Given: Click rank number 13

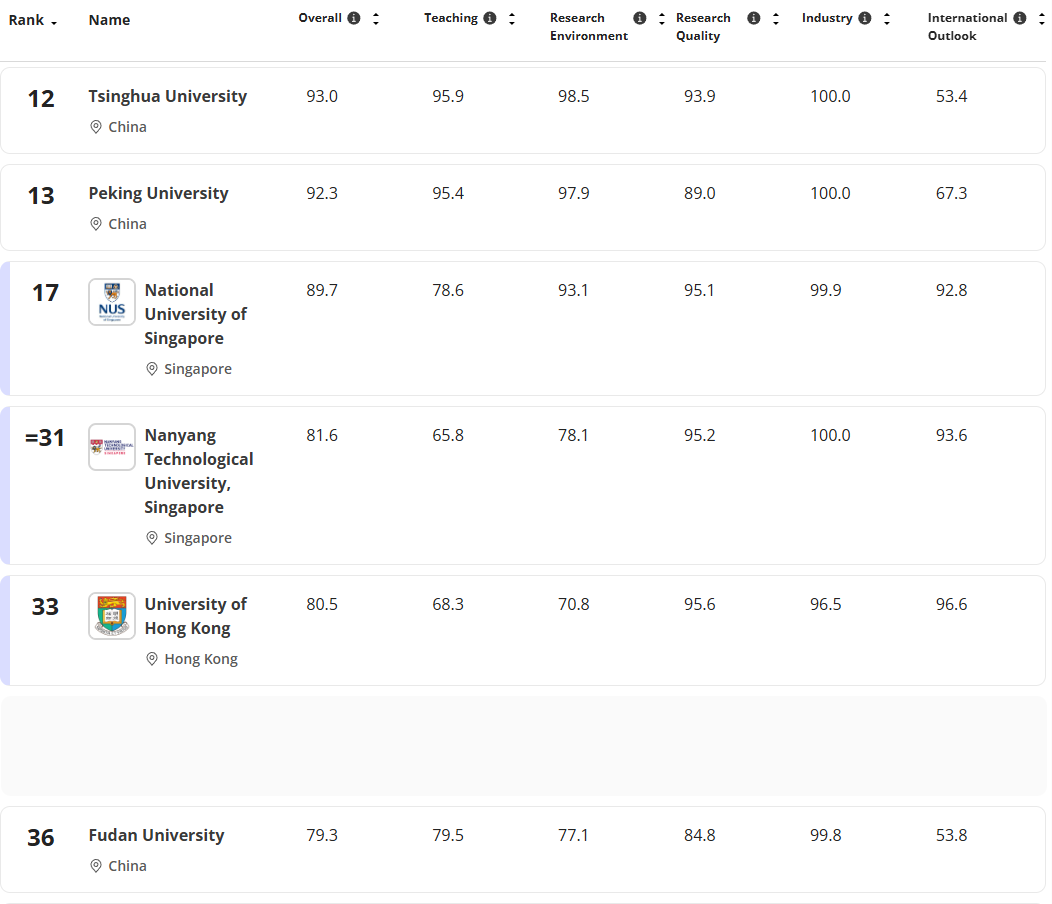Looking at the screenshot, I should coord(41,196).
